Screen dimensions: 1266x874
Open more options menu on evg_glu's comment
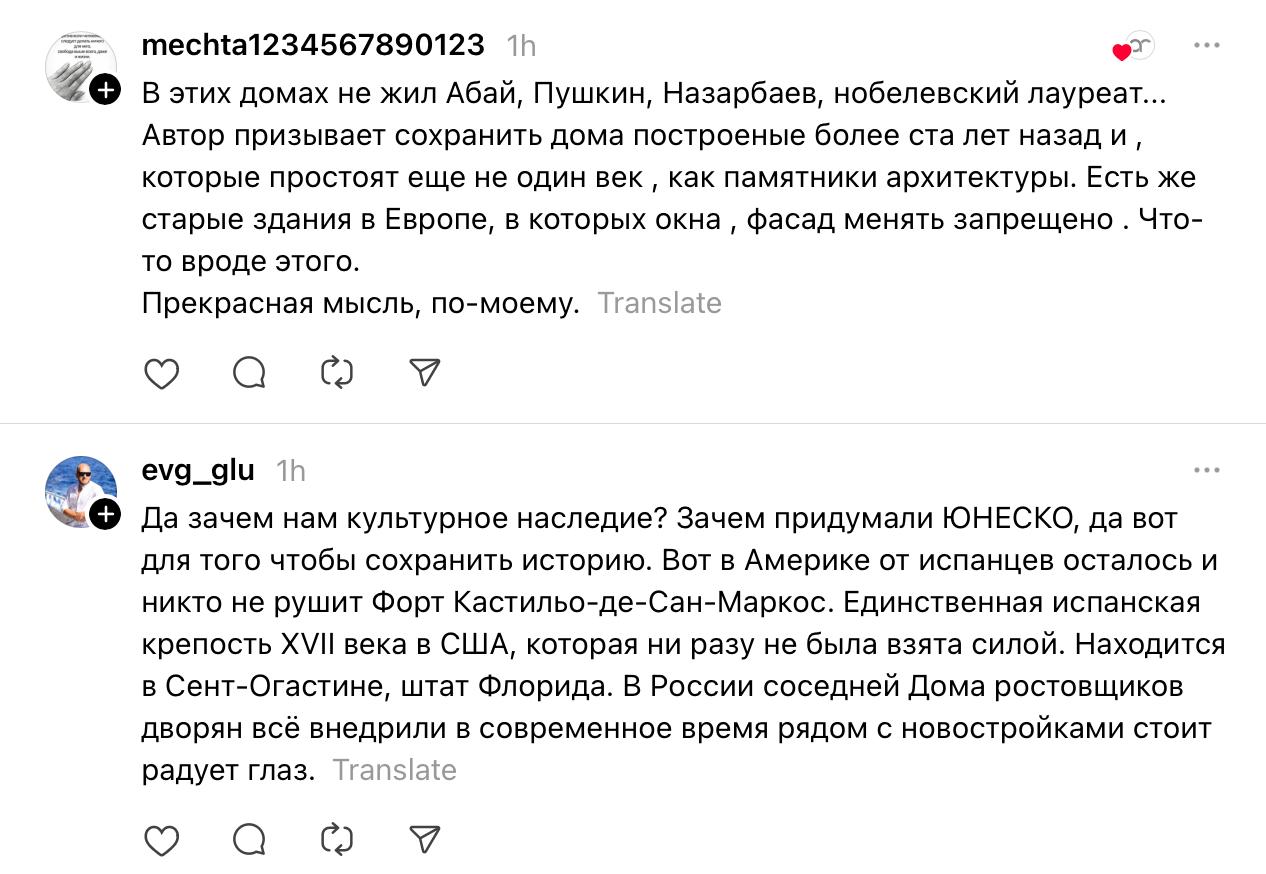click(1207, 470)
